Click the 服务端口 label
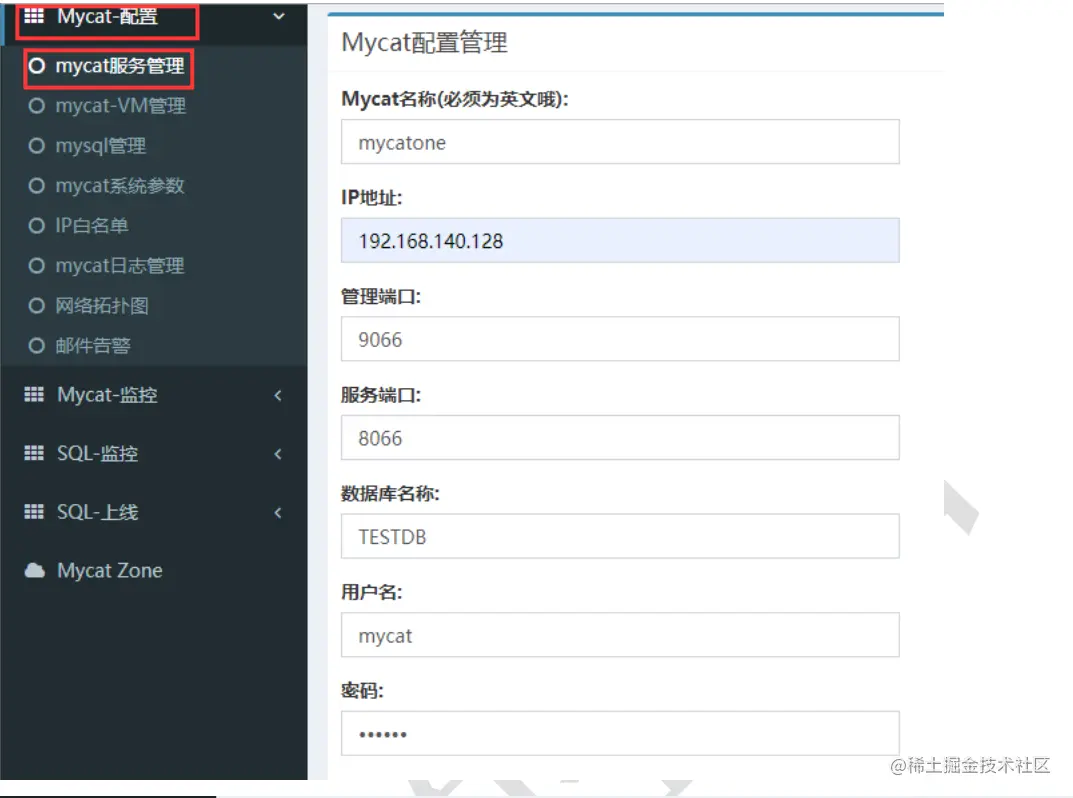This screenshot has height=798, width=1073. coord(381,395)
